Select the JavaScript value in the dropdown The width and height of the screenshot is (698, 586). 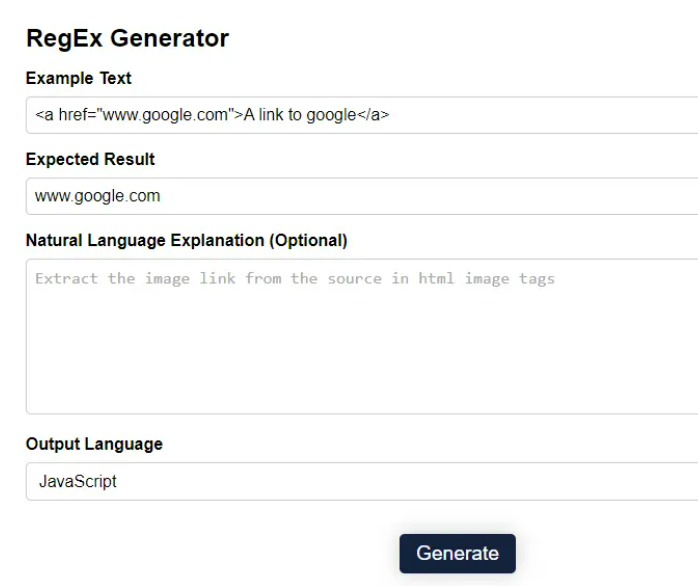tap(77, 481)
